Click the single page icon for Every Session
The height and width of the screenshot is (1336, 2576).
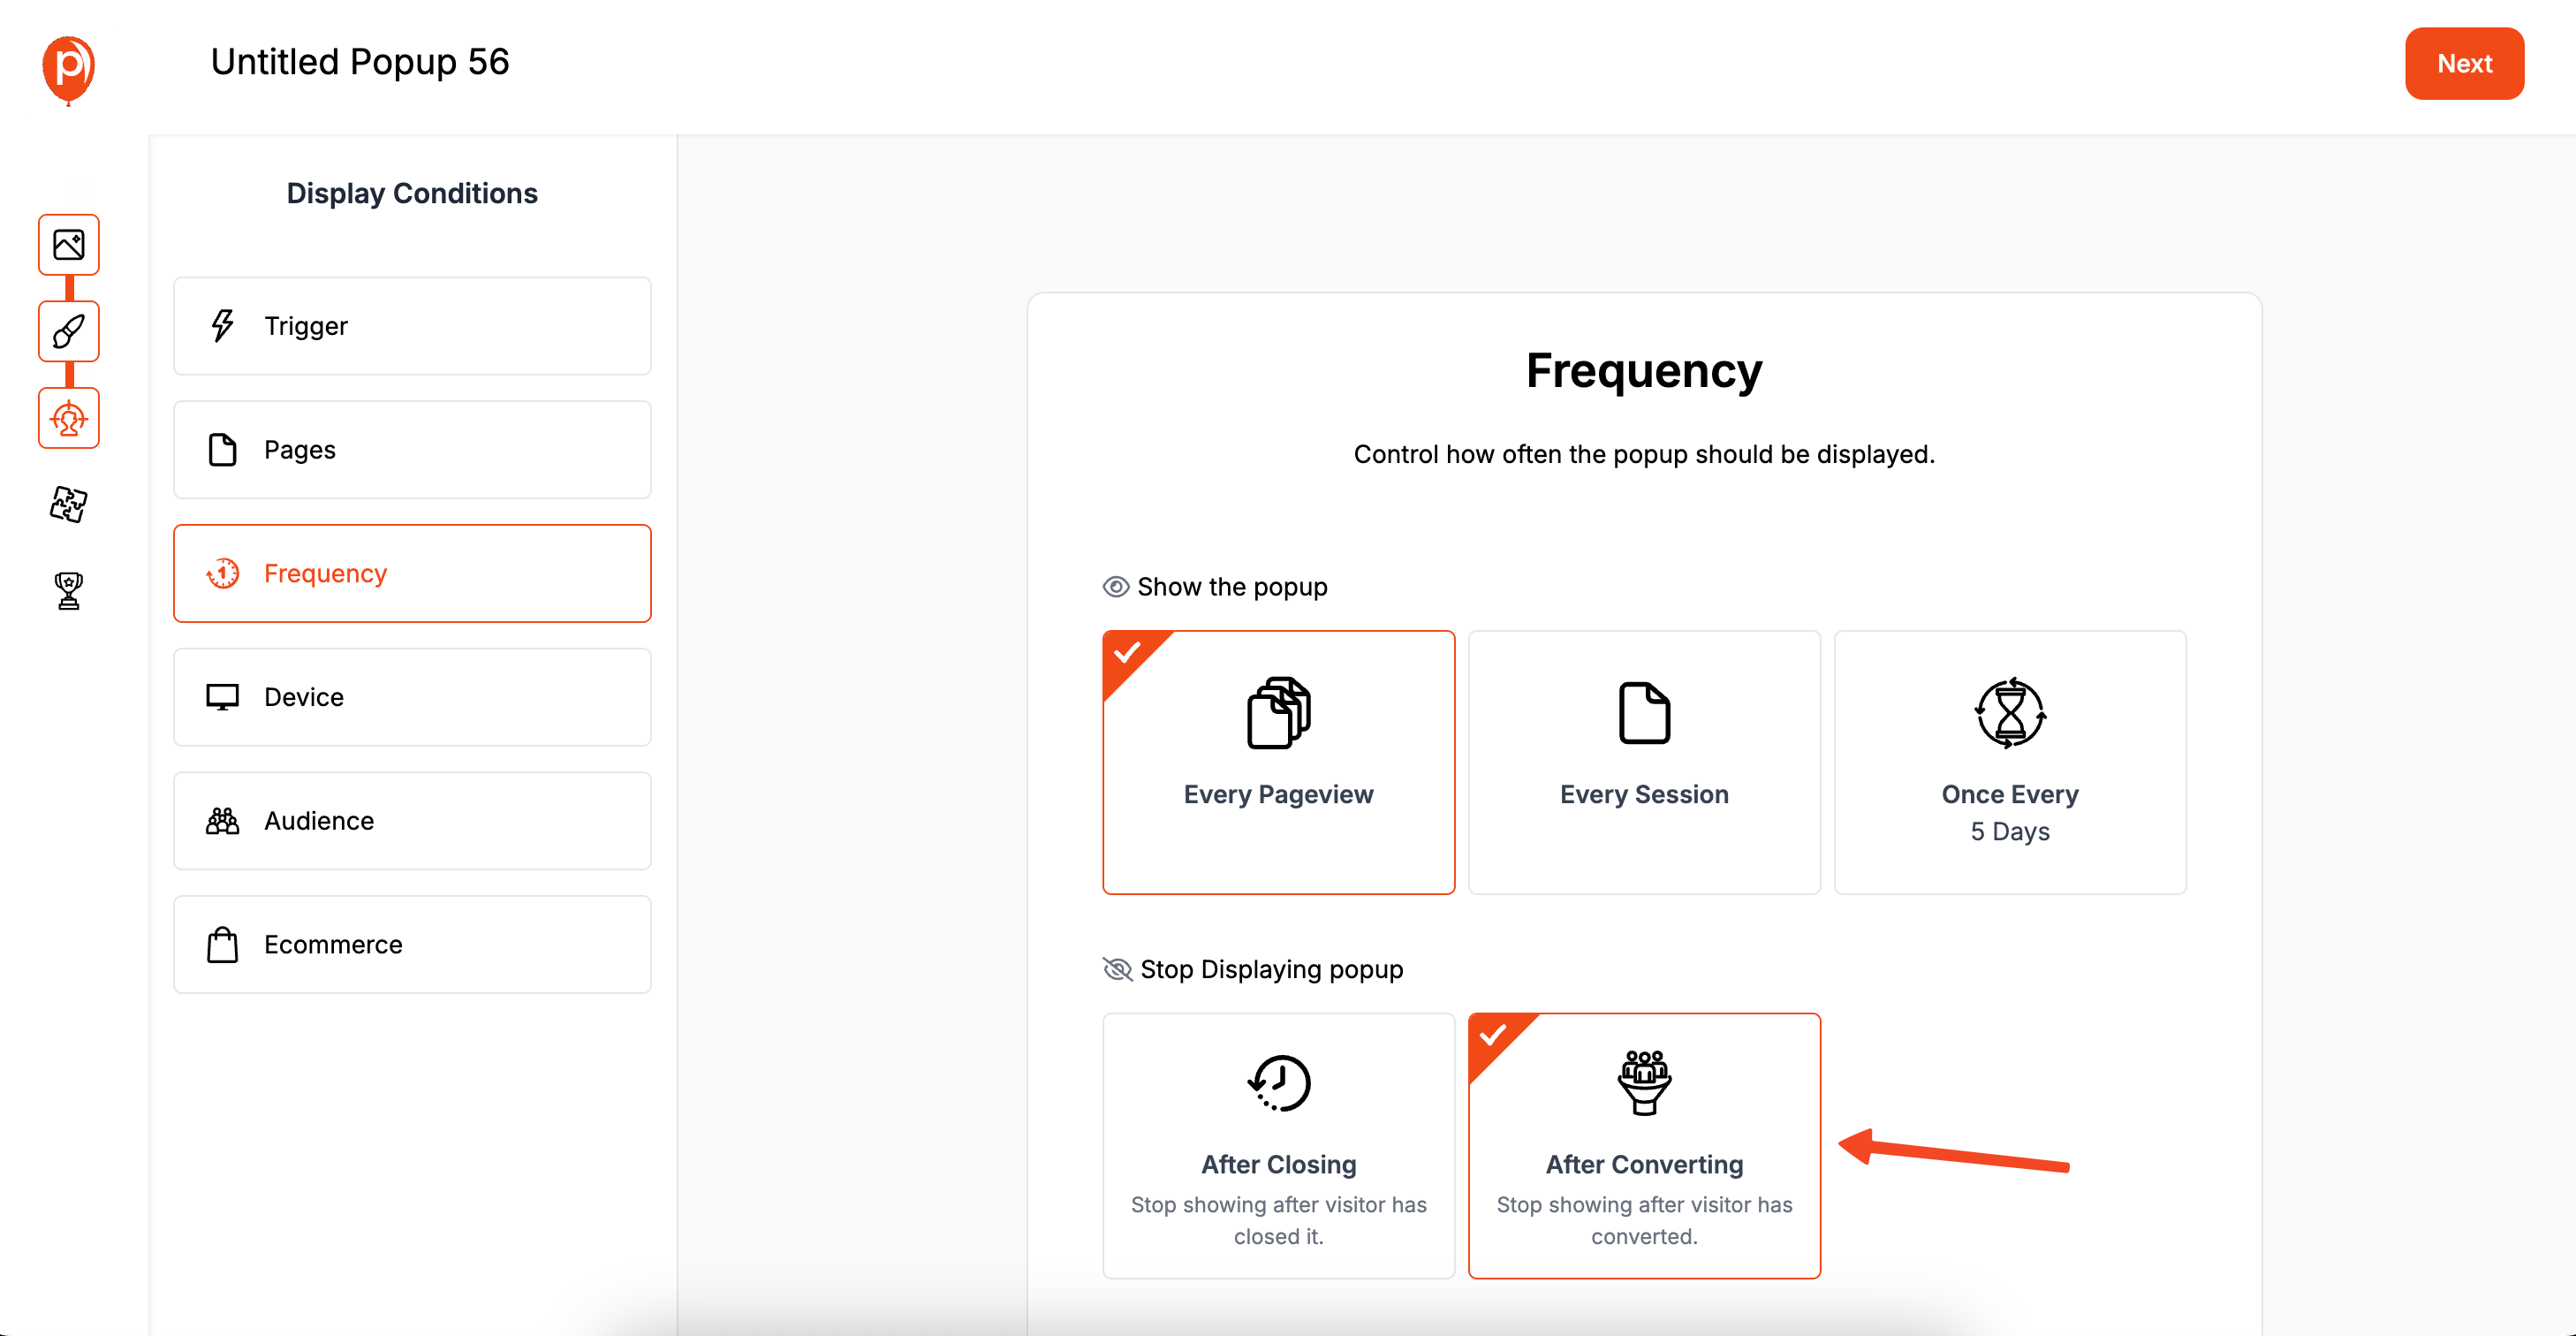pyautogui.click(x=1644, y=713)
